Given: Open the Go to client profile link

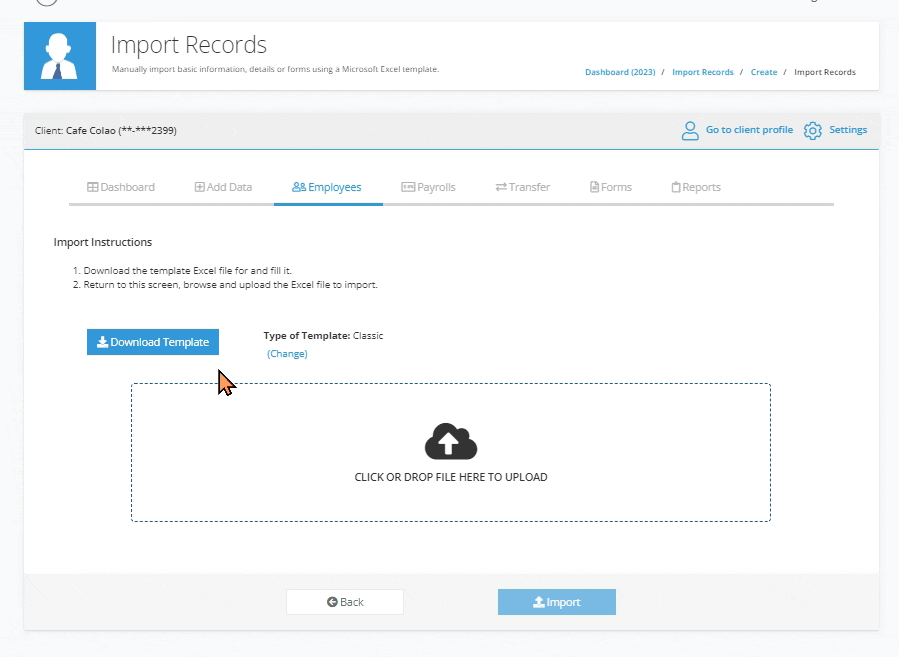Looking at the screenshot, I should click(749, 130).
